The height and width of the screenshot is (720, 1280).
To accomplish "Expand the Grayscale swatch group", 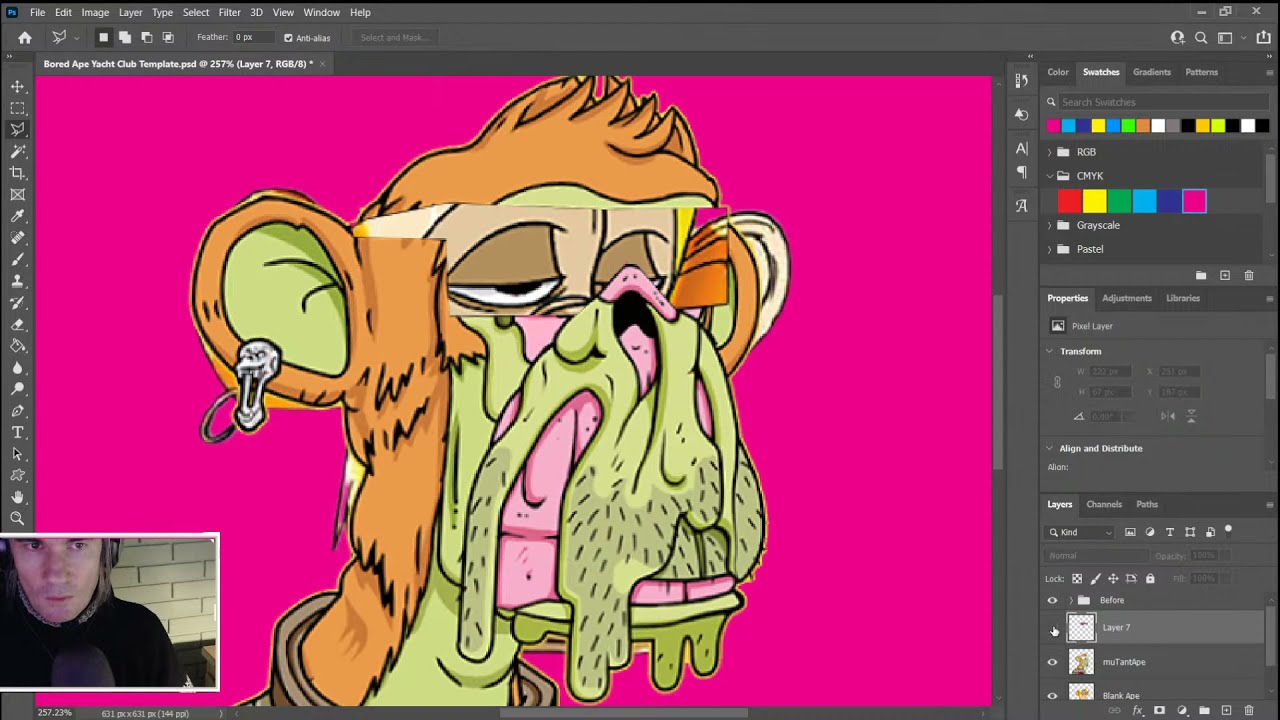I will tap(1050, 225).
